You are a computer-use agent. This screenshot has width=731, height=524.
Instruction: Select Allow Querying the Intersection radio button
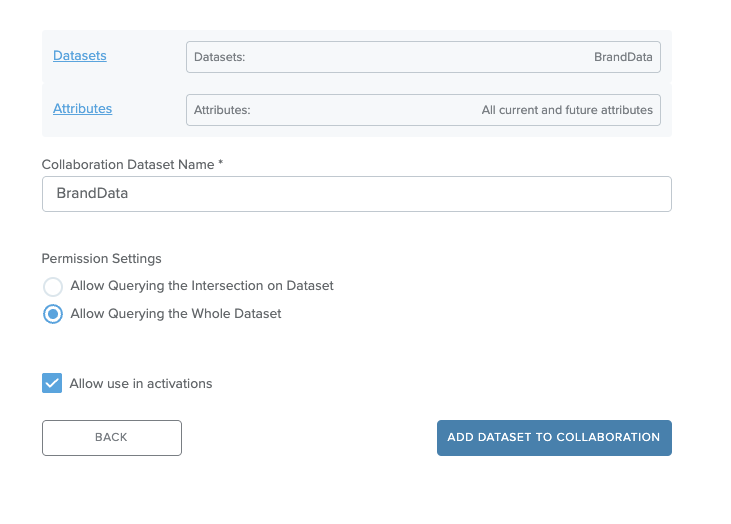click(53, 286)
